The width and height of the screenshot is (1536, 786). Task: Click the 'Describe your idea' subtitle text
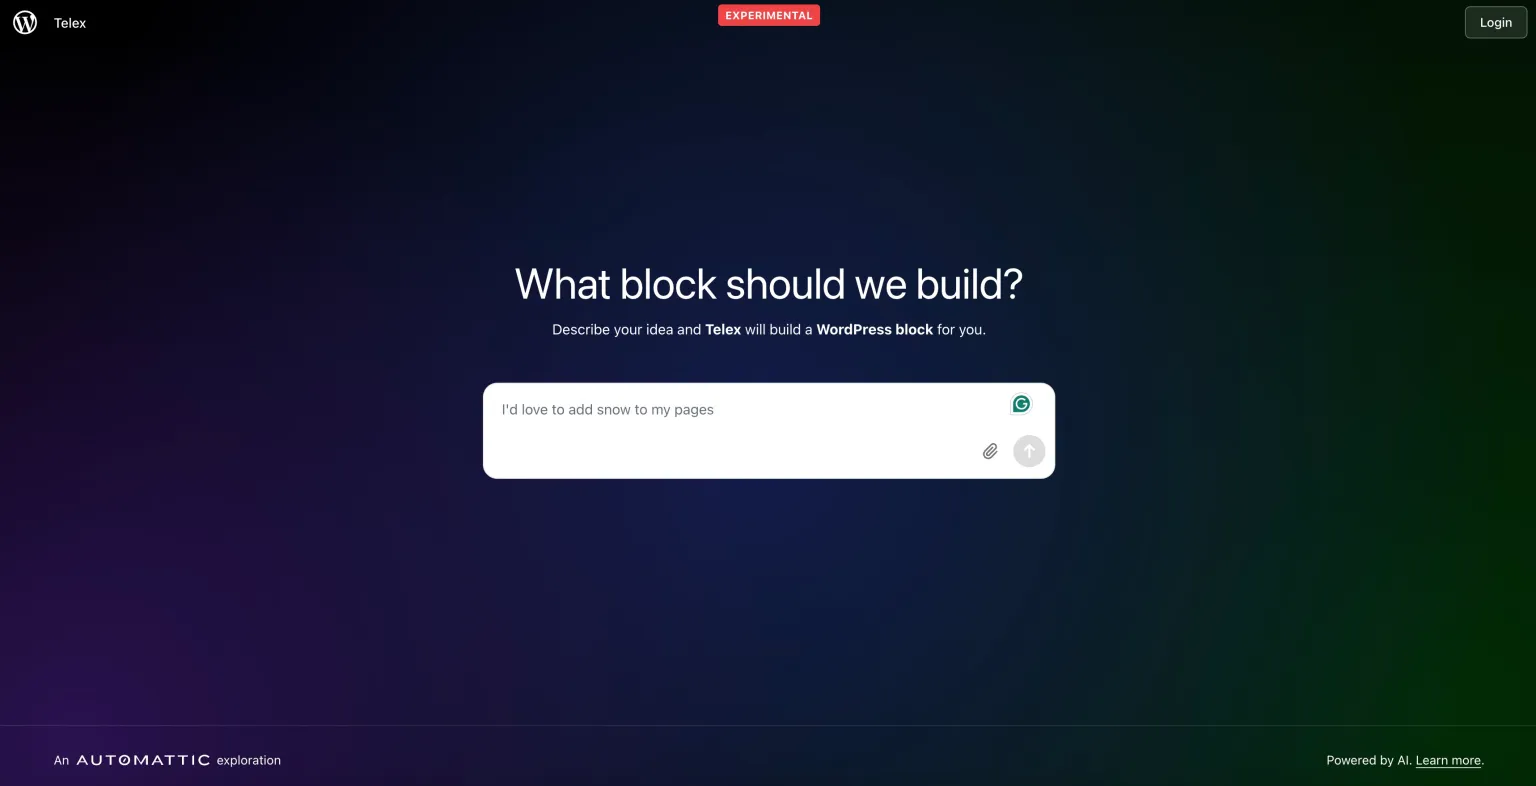613,329
